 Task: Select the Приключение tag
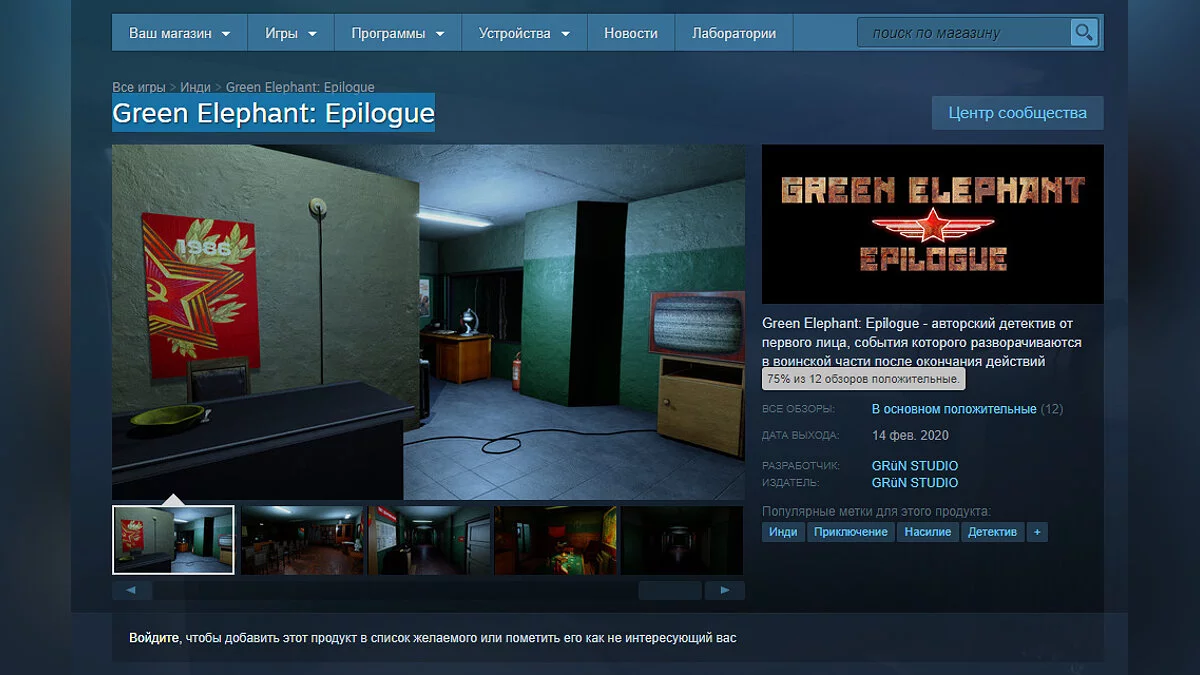[851, 532]
